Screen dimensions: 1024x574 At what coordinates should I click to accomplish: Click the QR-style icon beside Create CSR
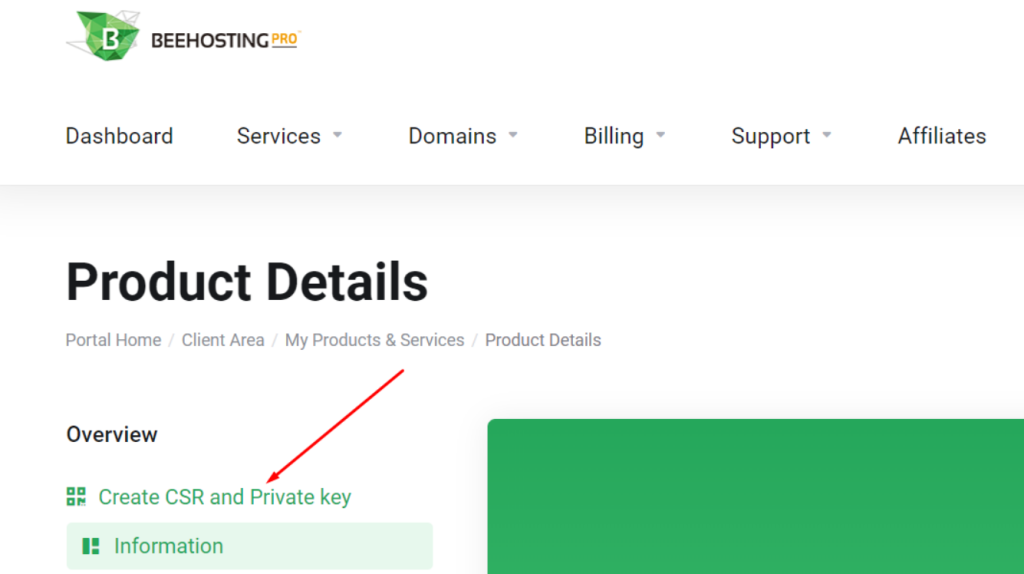coord(76,496)
